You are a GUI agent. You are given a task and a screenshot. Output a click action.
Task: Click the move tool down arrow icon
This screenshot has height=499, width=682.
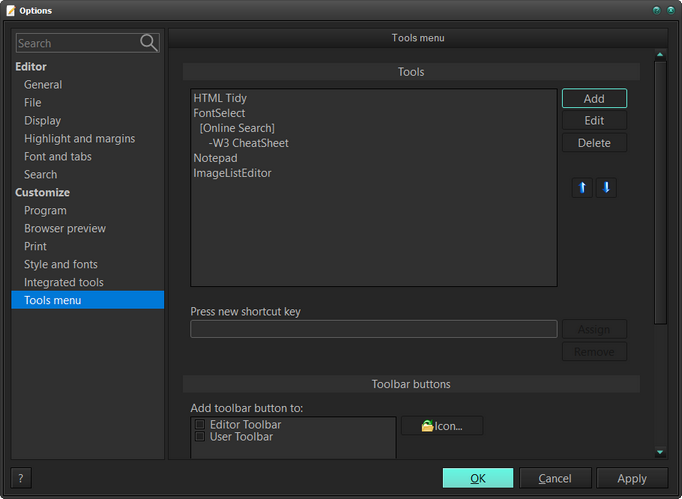606,187
